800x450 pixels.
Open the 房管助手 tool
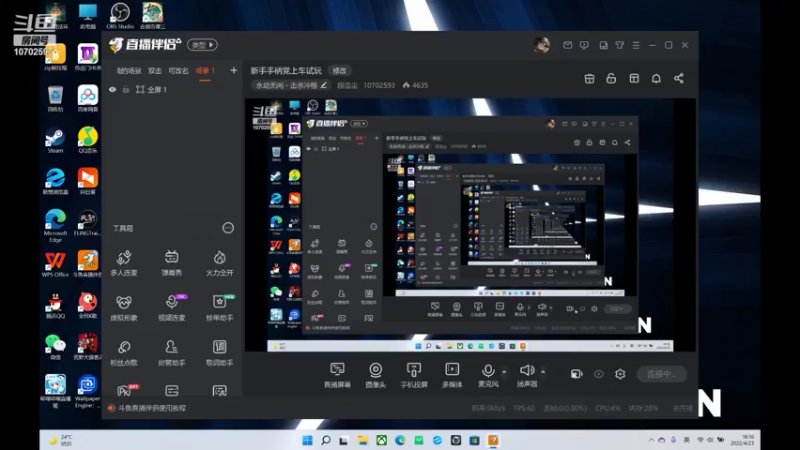point(171,353)
